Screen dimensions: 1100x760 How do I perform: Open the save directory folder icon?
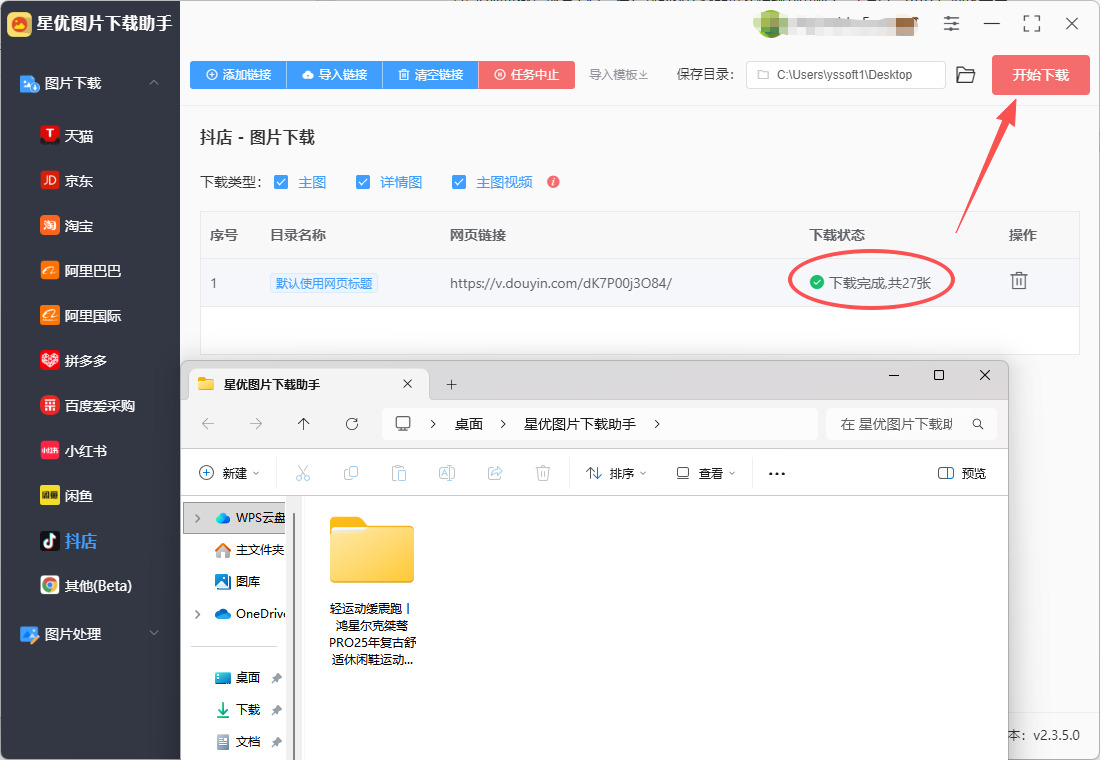(965, 74)
